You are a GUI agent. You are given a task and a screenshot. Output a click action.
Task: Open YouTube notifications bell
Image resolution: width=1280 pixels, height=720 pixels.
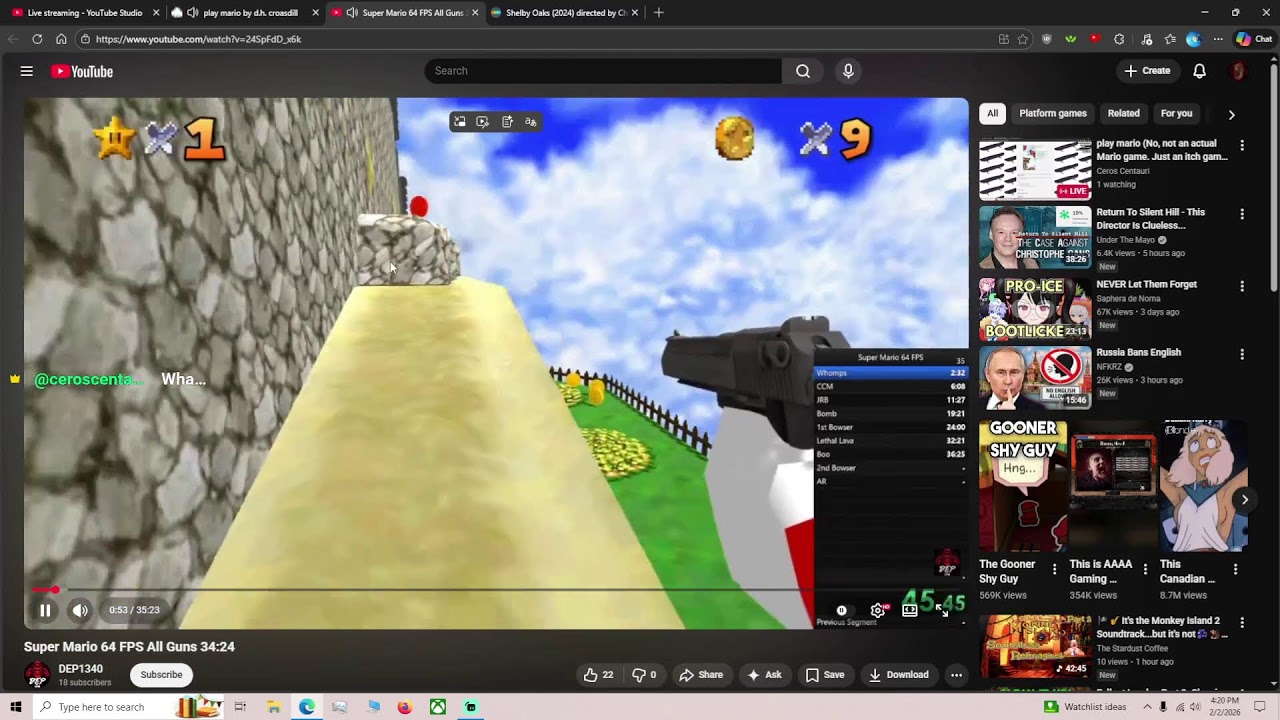pos(1199,71)
